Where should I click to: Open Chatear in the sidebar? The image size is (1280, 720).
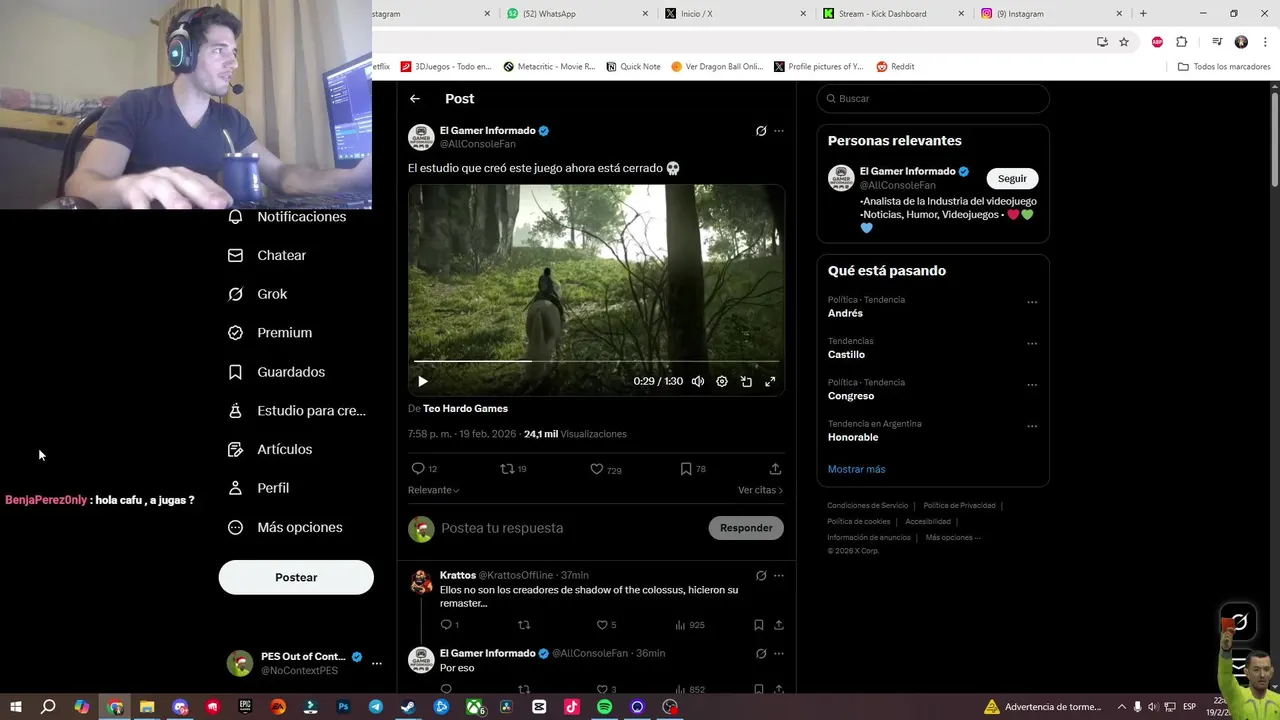click(x=267, y=255)
